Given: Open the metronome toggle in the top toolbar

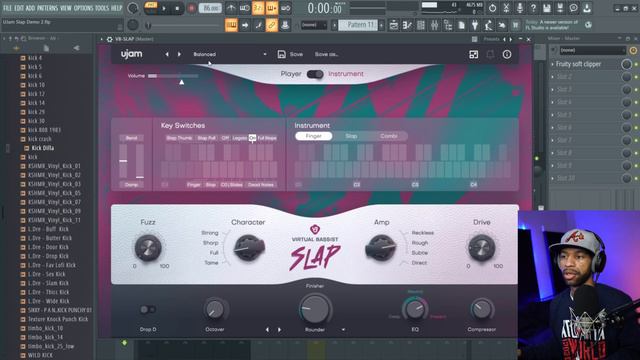Looking at the screenshot, I should coord(231,8).
